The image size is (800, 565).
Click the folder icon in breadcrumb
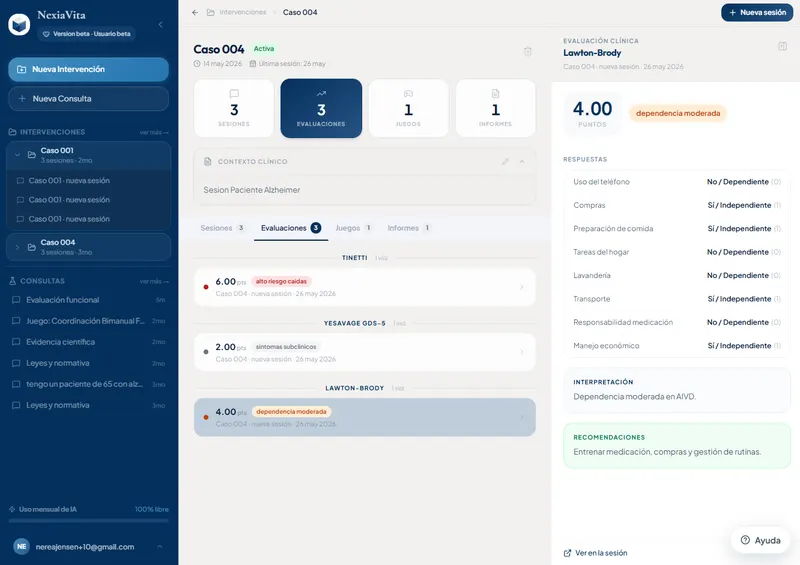click(210, 12)
